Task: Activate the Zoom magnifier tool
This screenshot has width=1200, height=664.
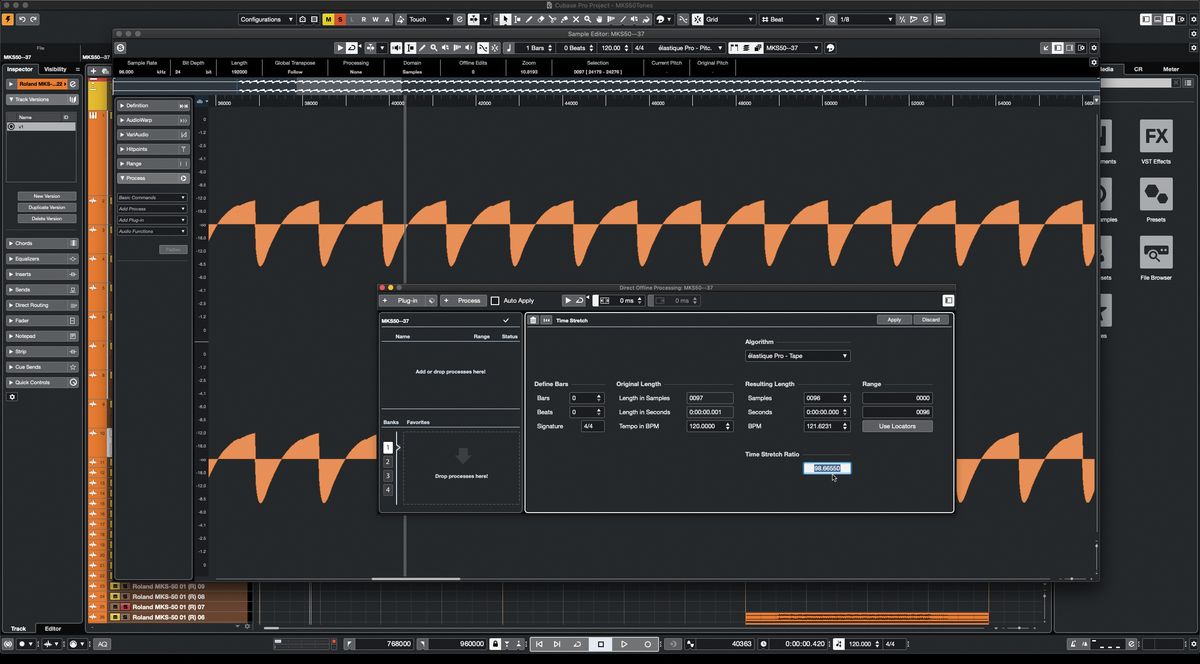Action: coord(587,19)
